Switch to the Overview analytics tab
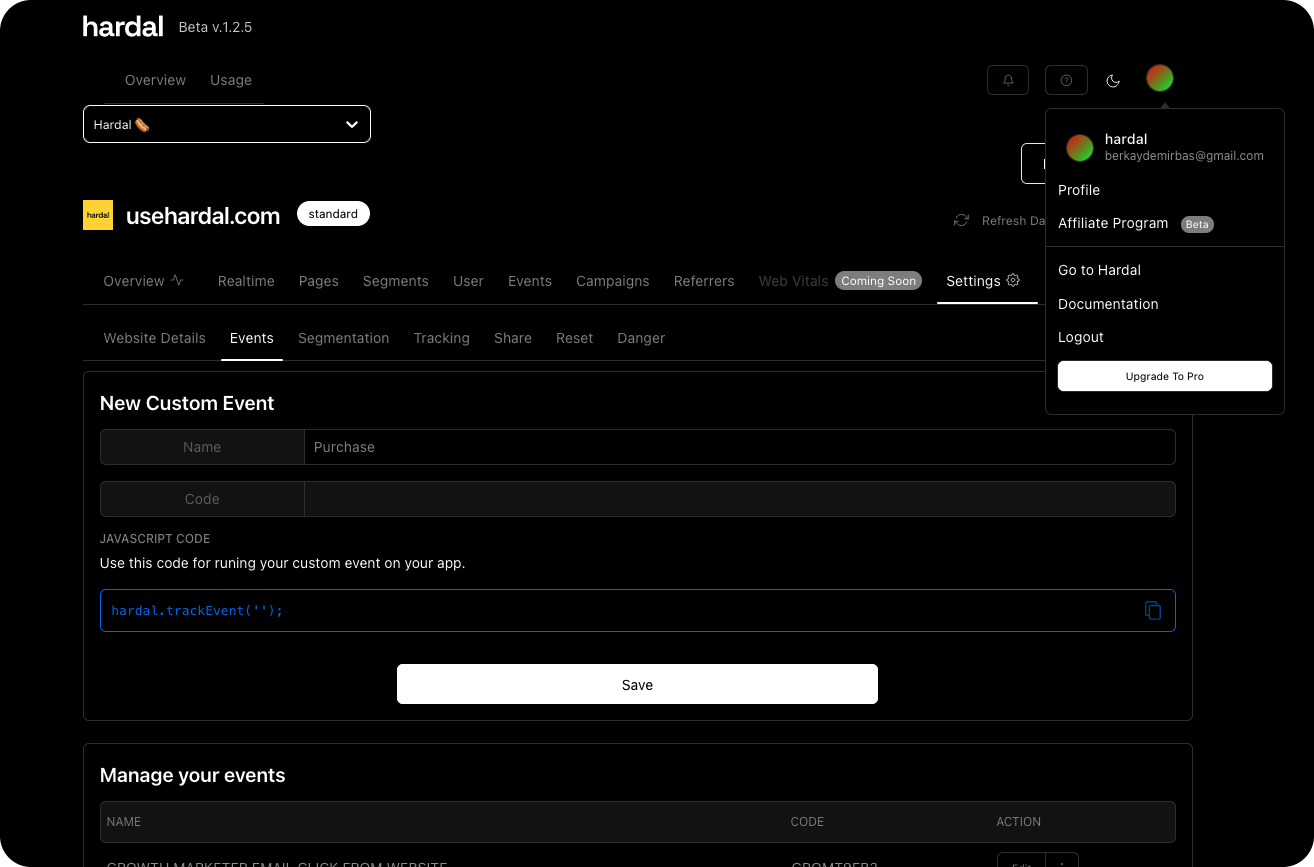 (144, 281)
